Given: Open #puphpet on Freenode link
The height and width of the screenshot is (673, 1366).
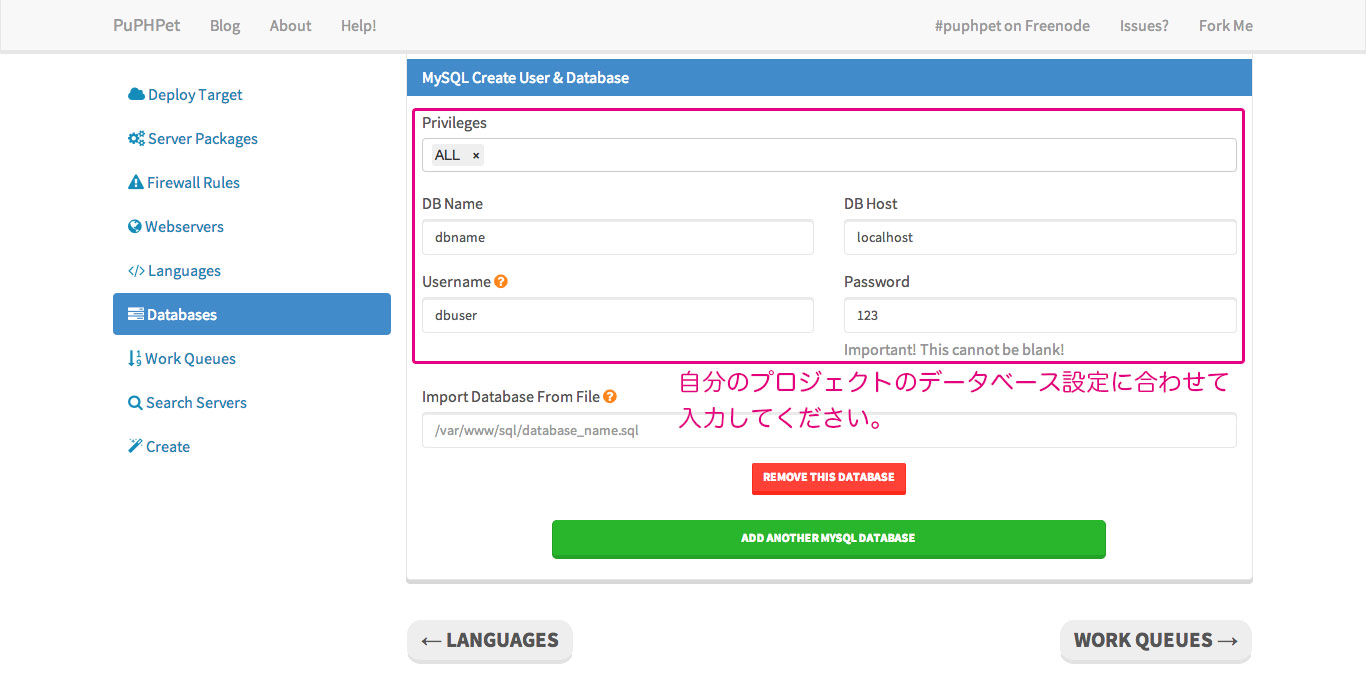Looking at the screenshot, I should point(1012,26).
